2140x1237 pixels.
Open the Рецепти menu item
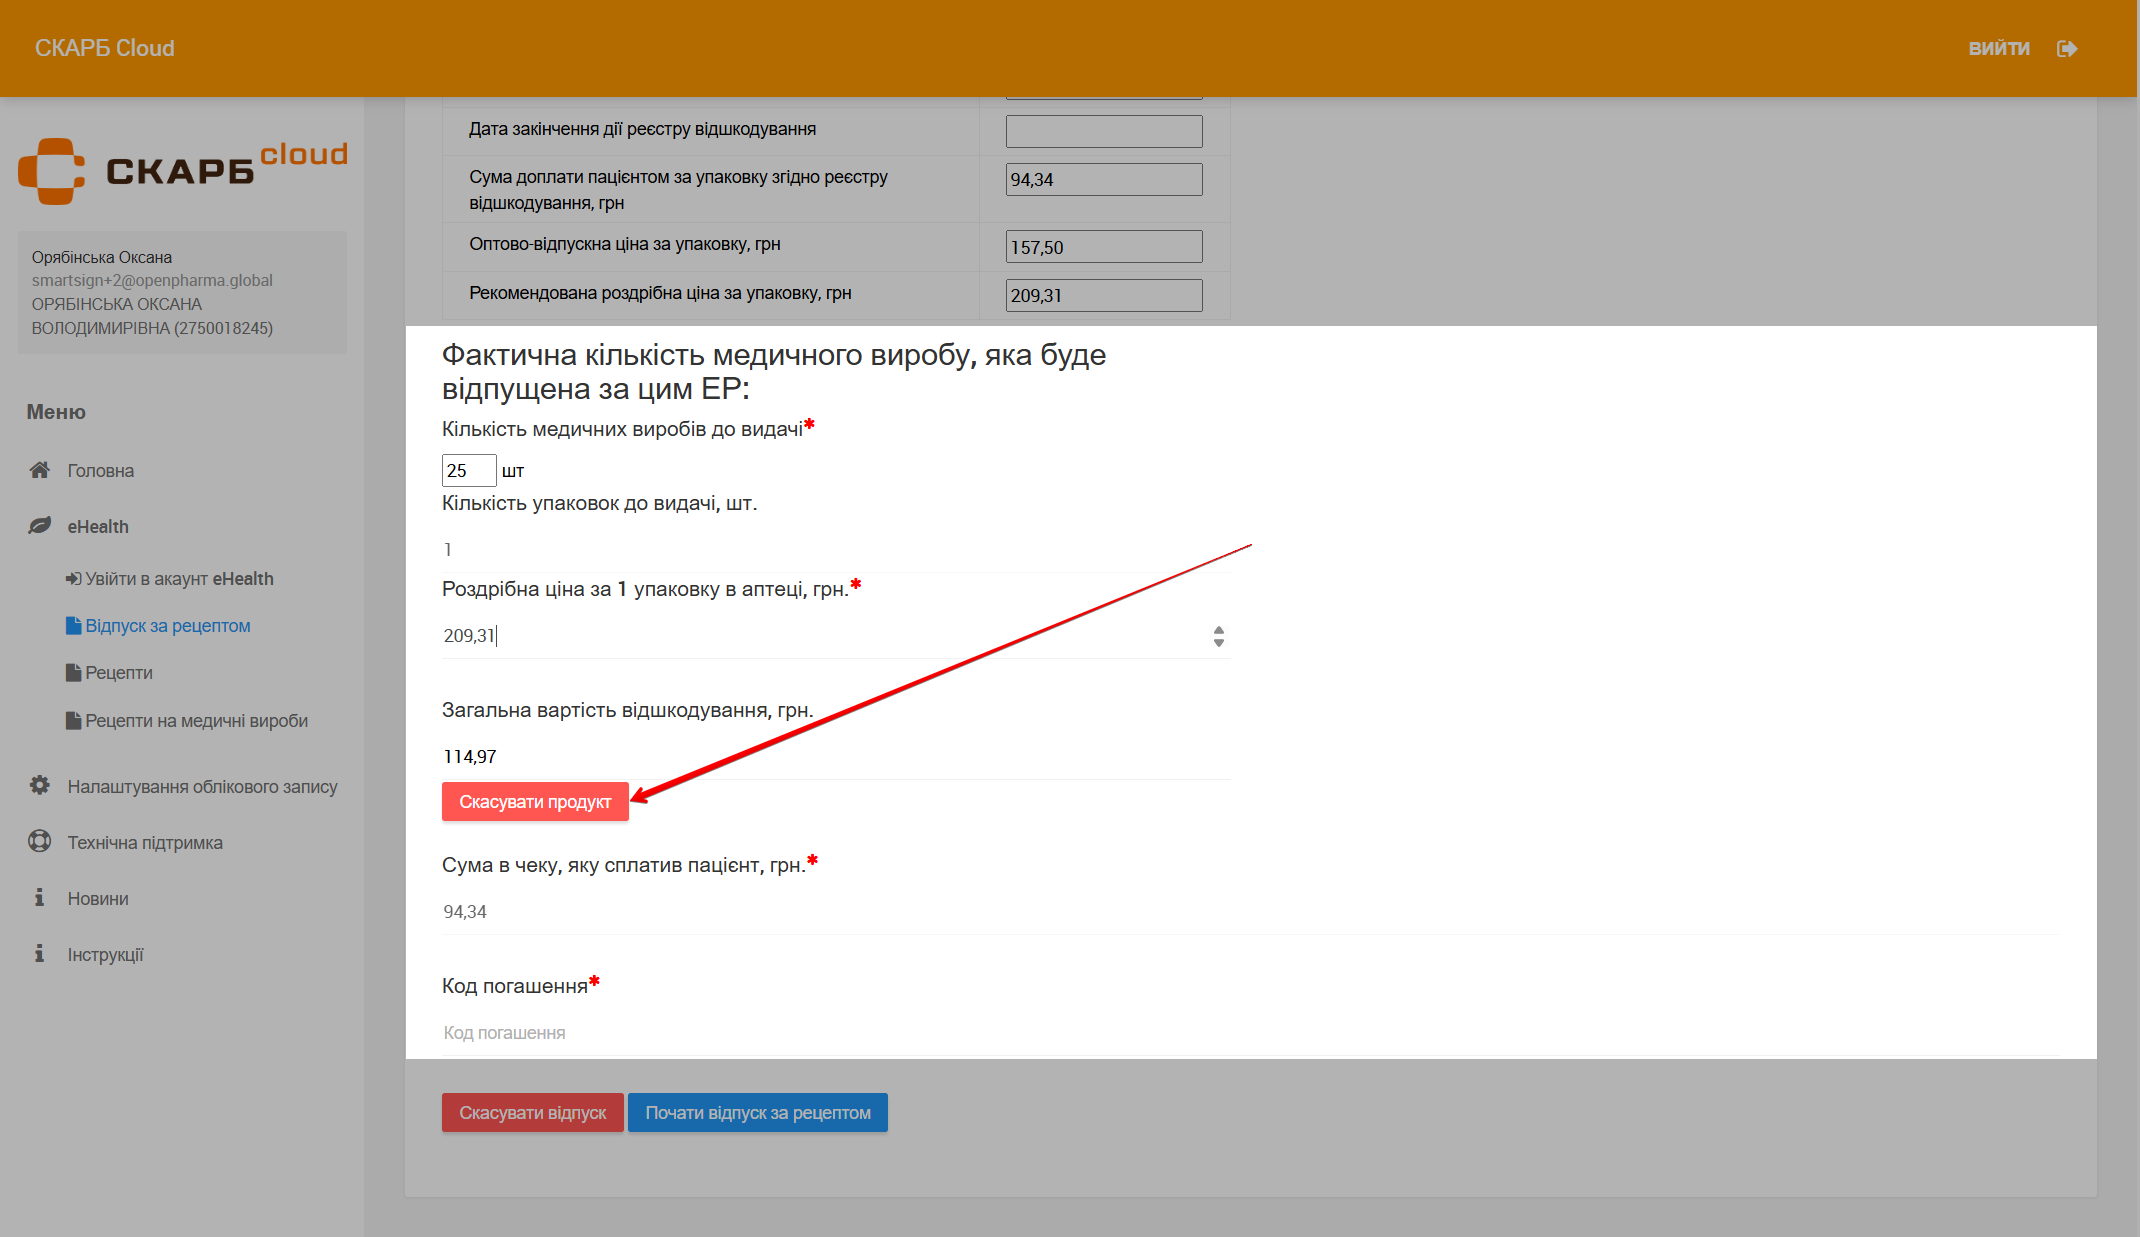coord(118,673)
